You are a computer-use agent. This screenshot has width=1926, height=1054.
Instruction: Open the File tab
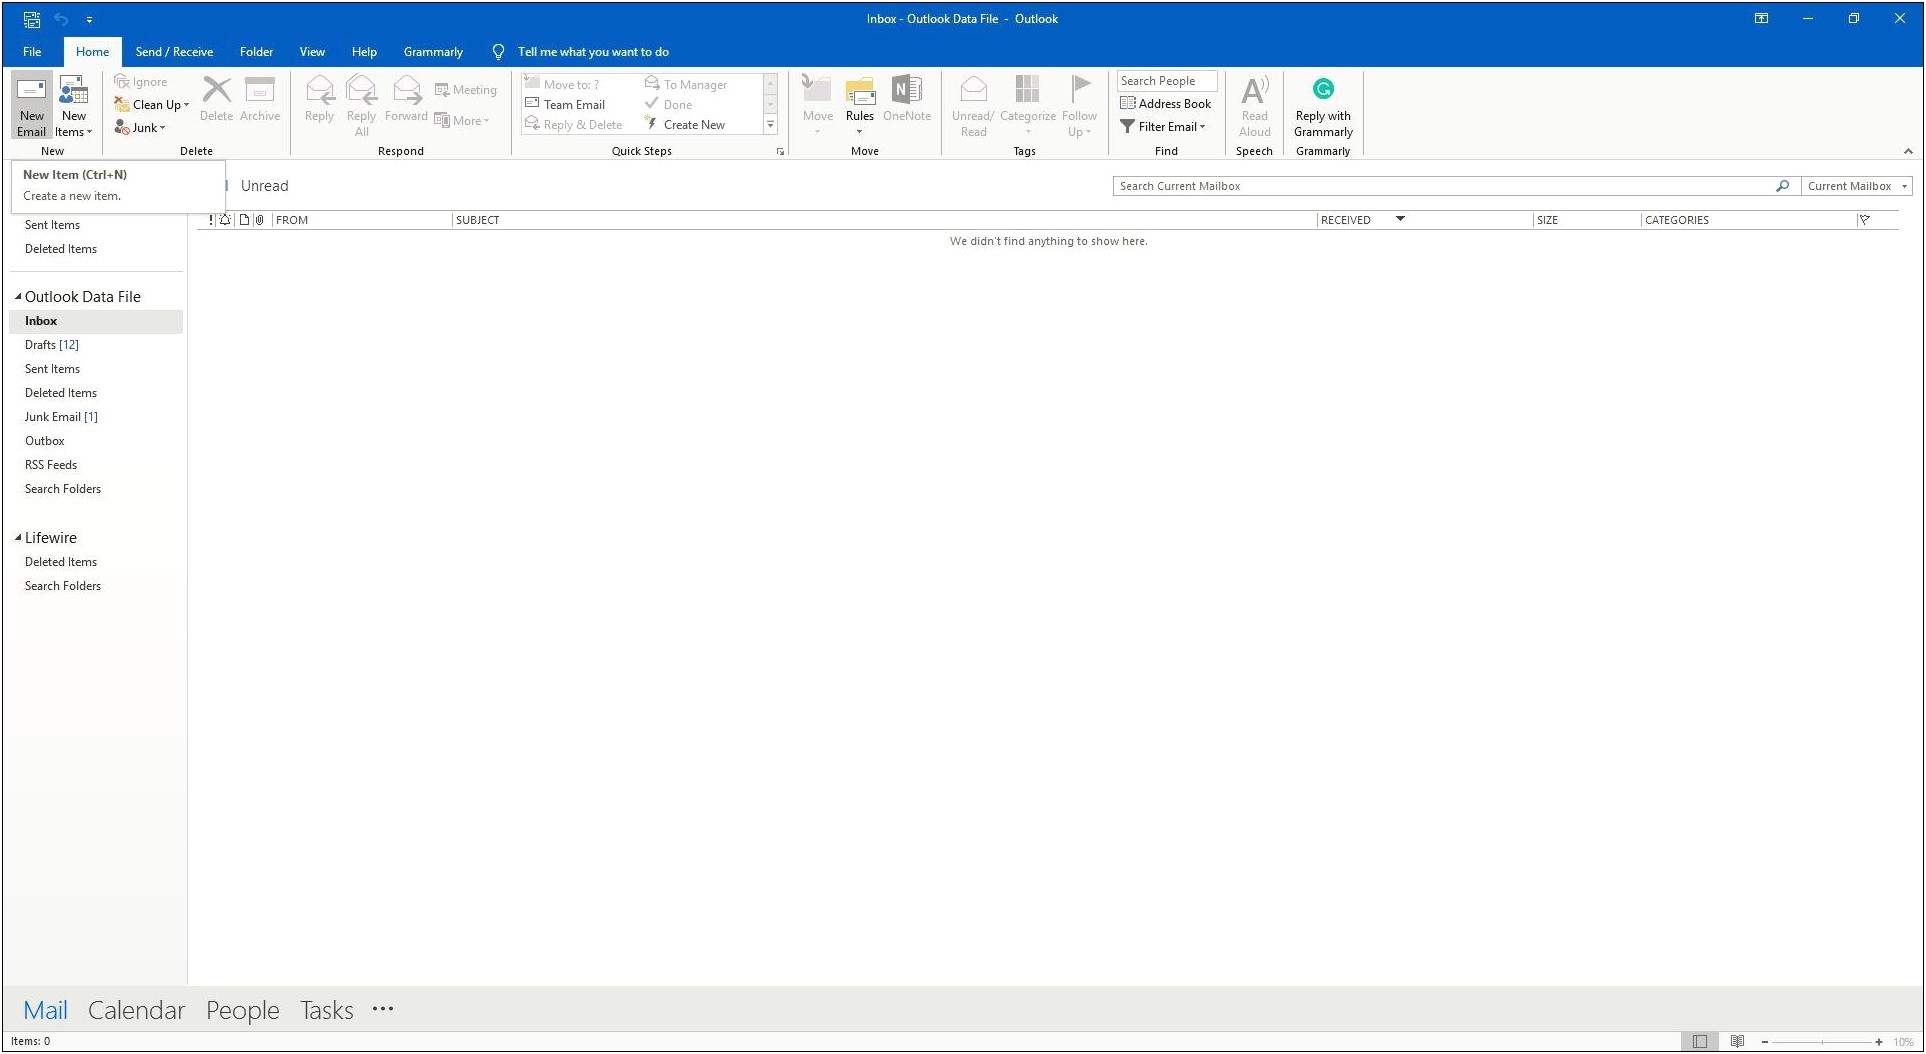tap(32, 52)
